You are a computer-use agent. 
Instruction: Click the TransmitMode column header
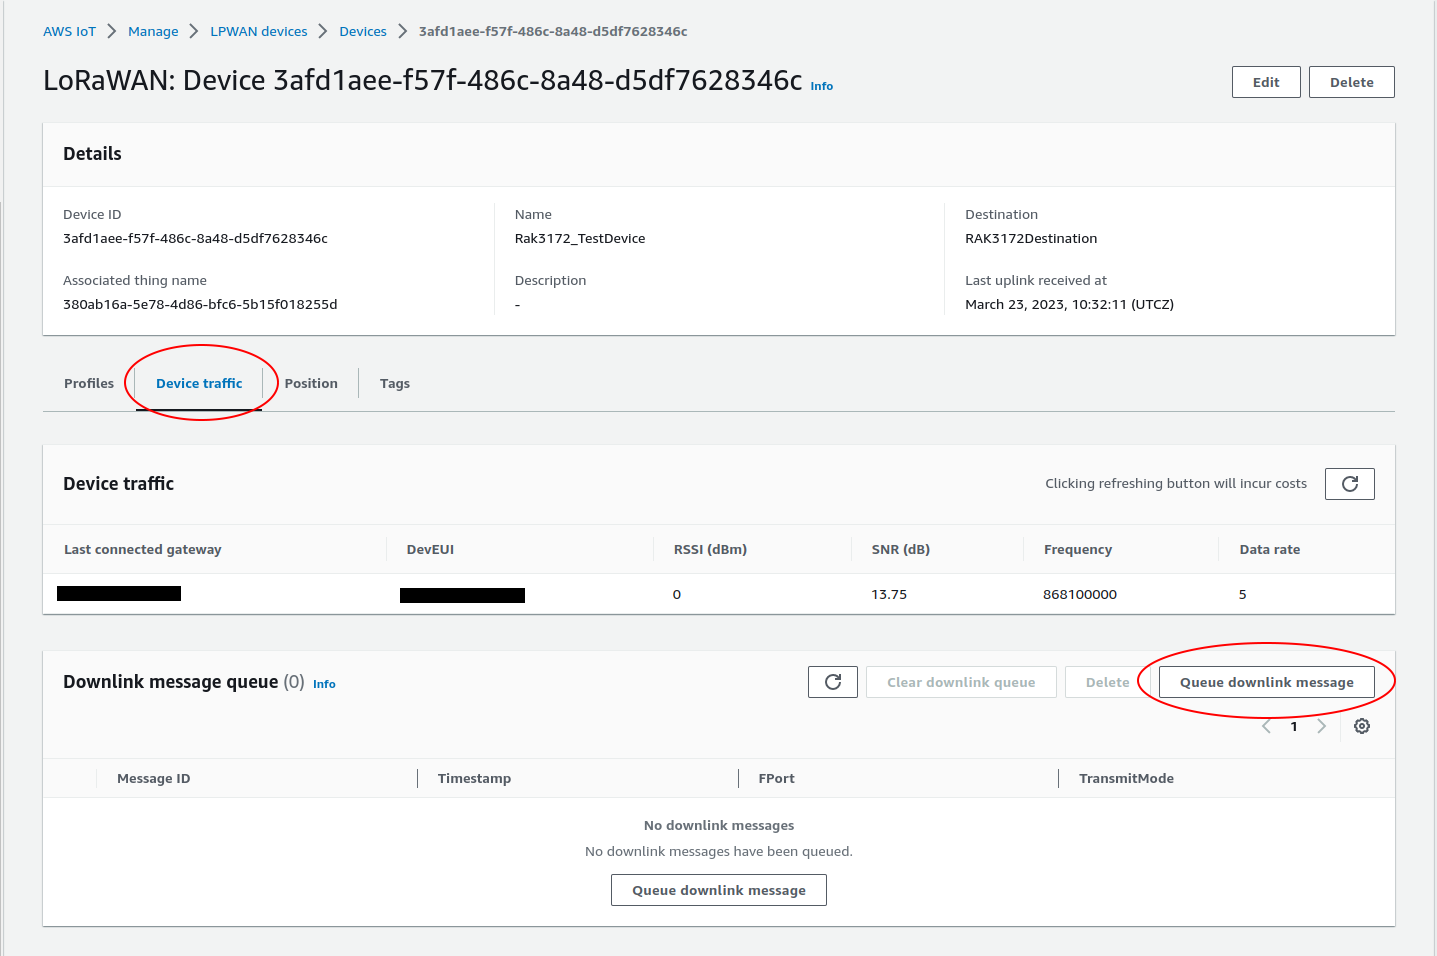1126,778
